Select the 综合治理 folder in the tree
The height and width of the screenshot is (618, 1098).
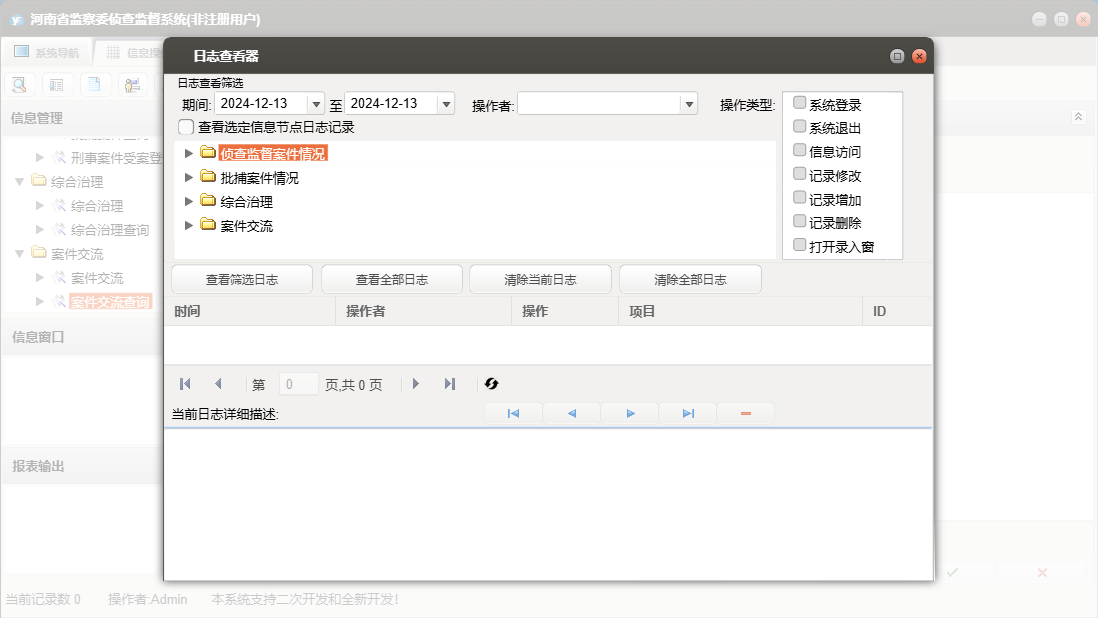click(x=246, y=202)
